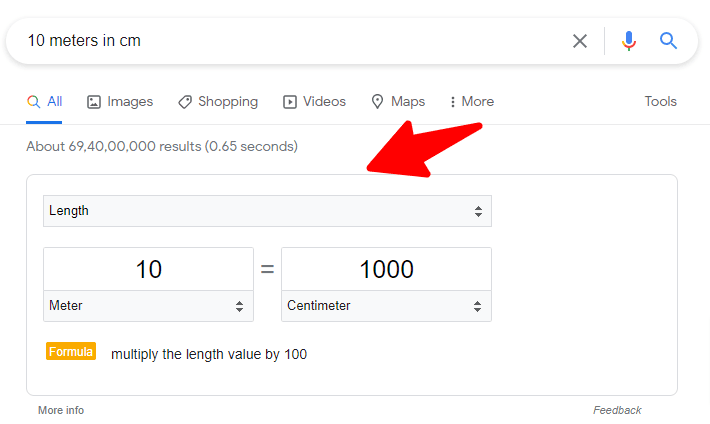
Task: Click the Maps pin icon
Action: (x=378, y=102)
